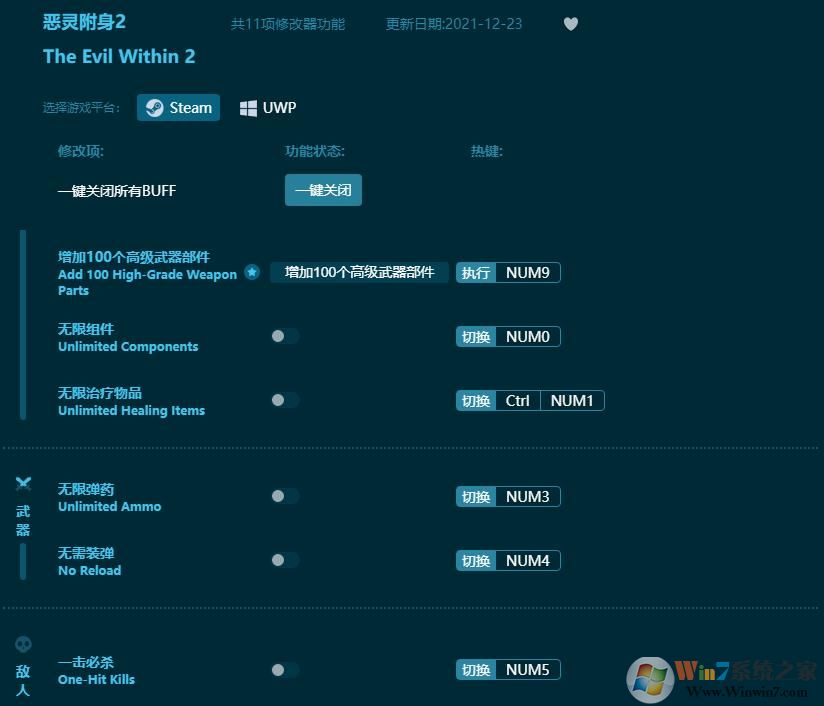Click the heart favorite icon at top
824x706 pixels.
click(570, 24)
